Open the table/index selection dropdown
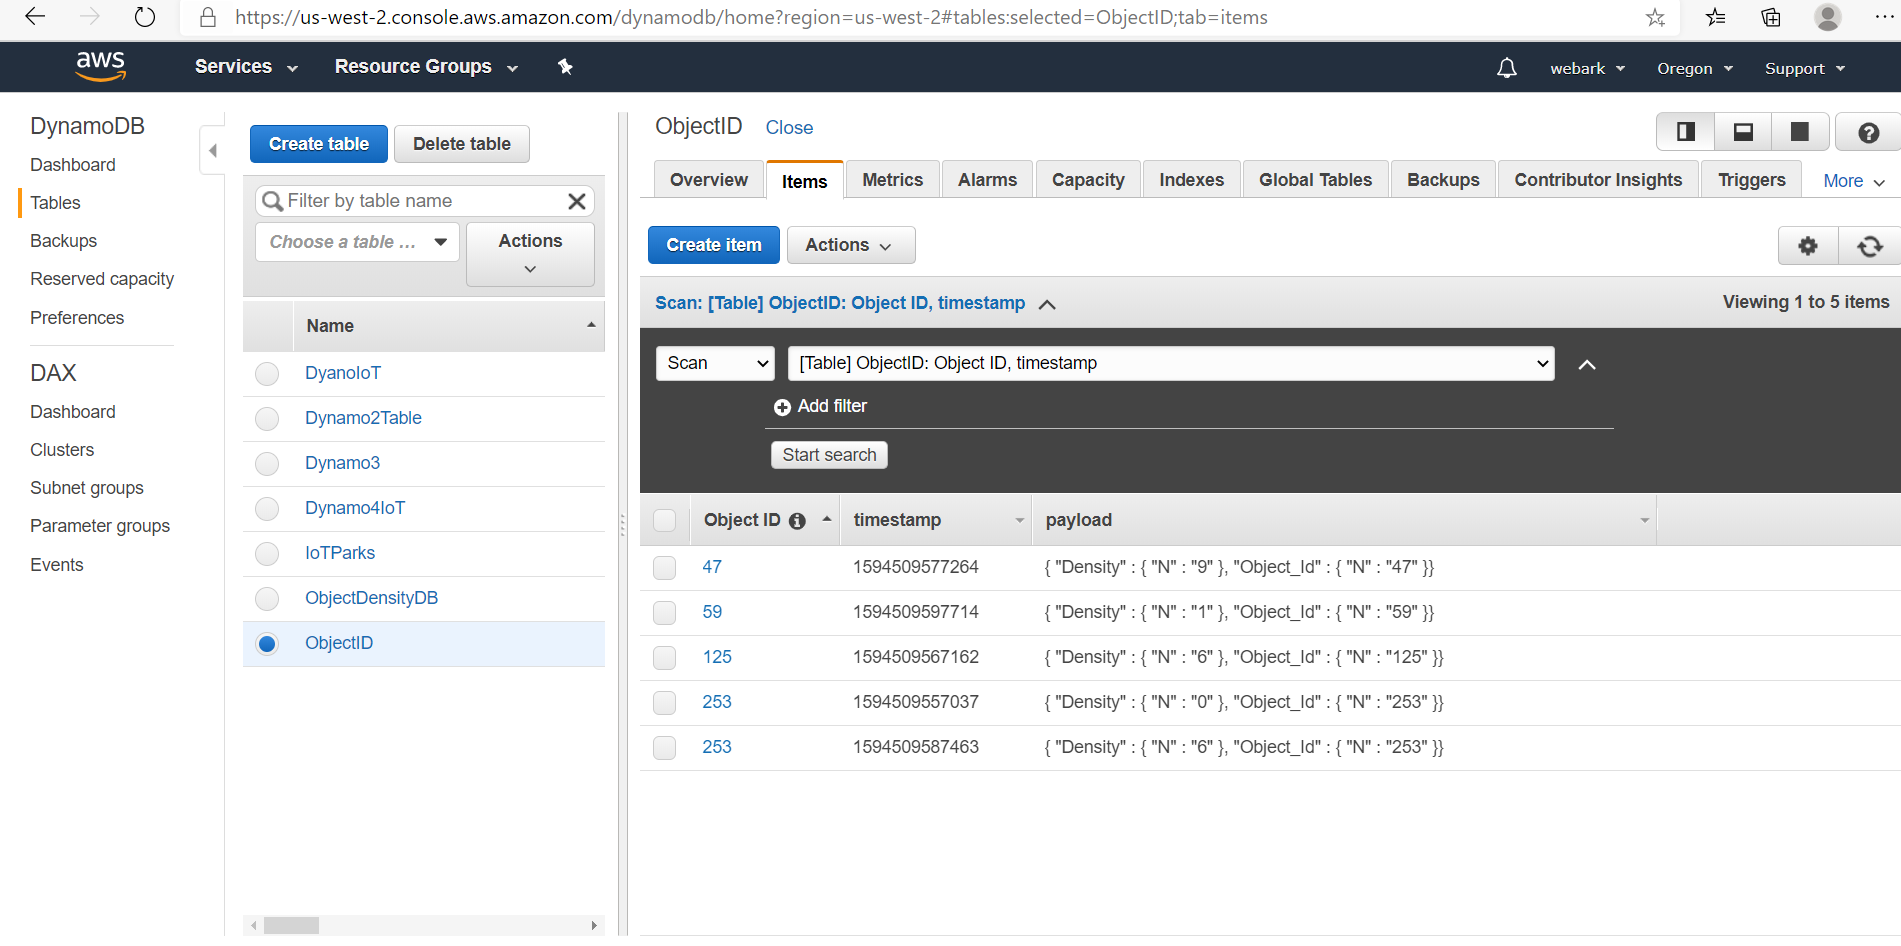Screen dimensions: 1901x946 pyautogui.click(x=1170, y=363)
